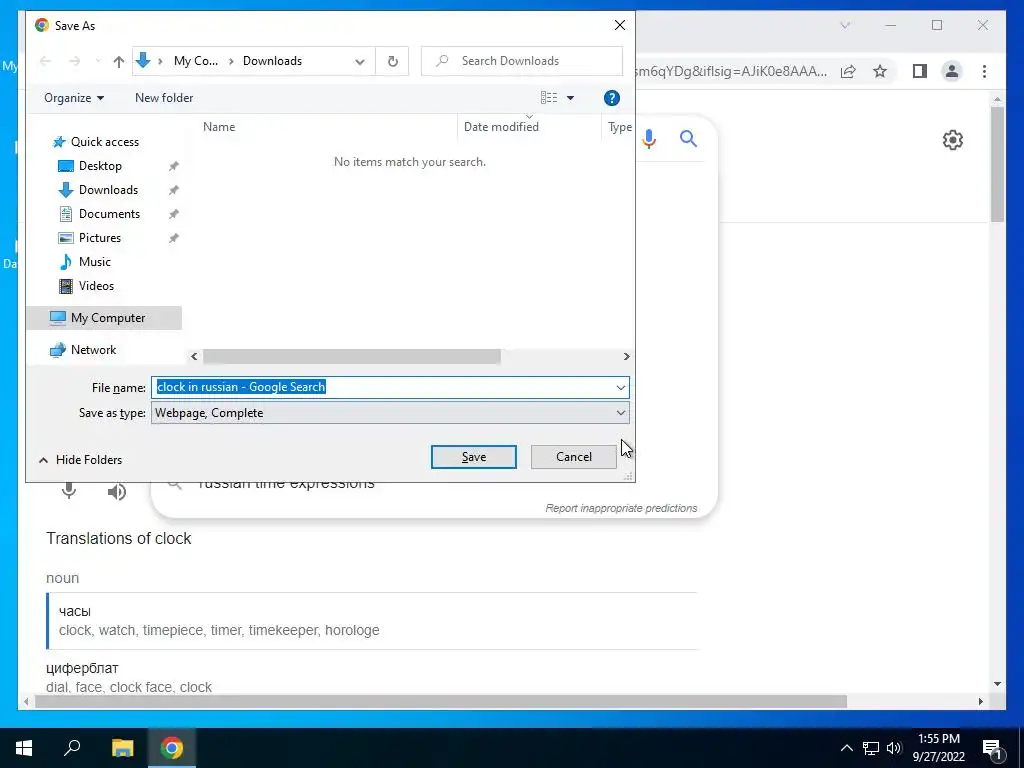
Task: Click Google search magnifier icon
Action: (688, 138)
